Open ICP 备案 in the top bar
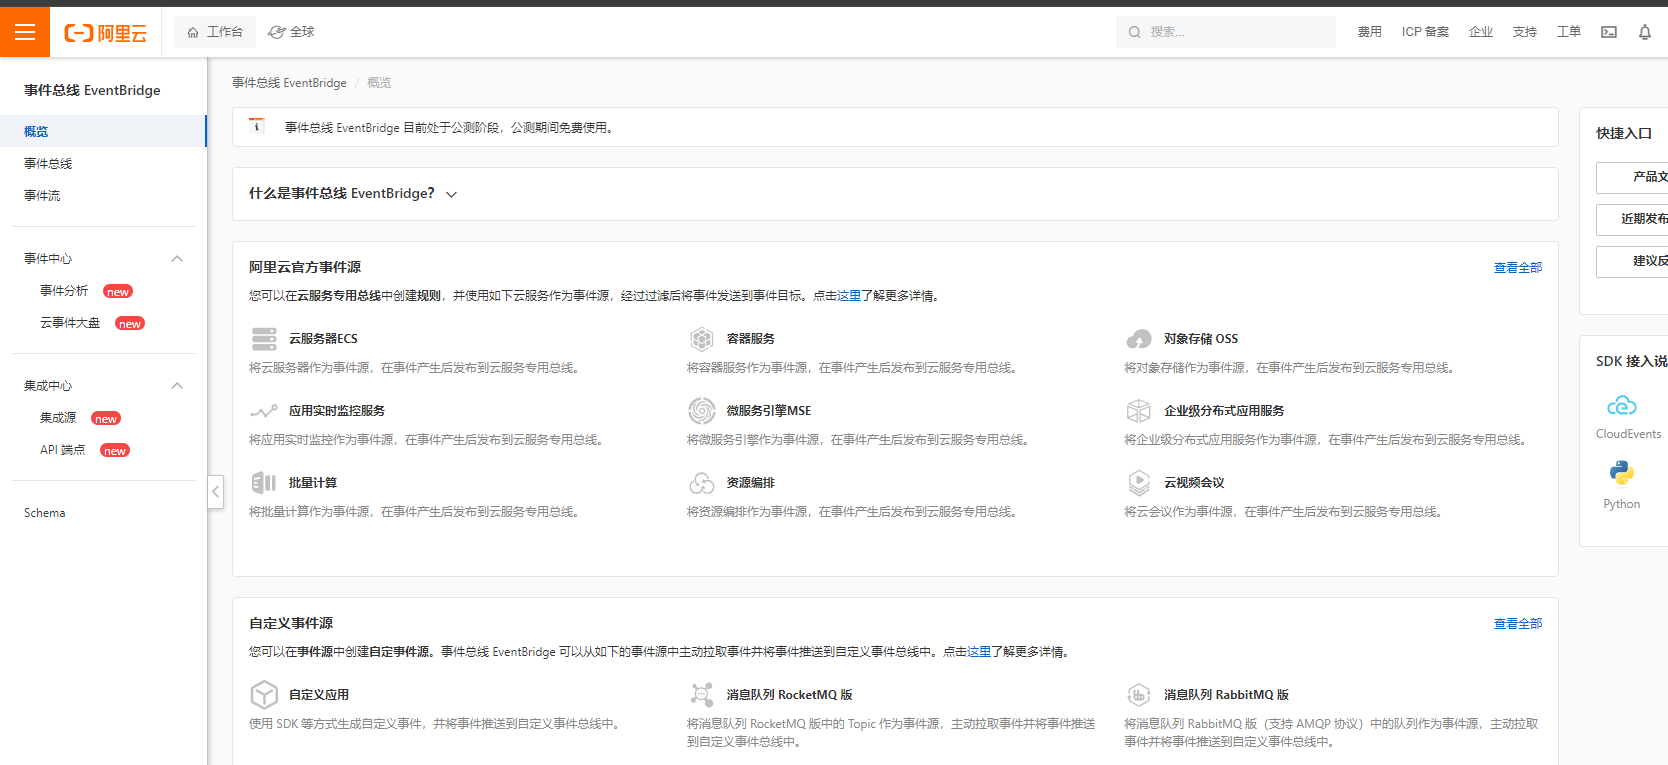This screenshot has height=765, width=1668. (x=1425, y=32)
